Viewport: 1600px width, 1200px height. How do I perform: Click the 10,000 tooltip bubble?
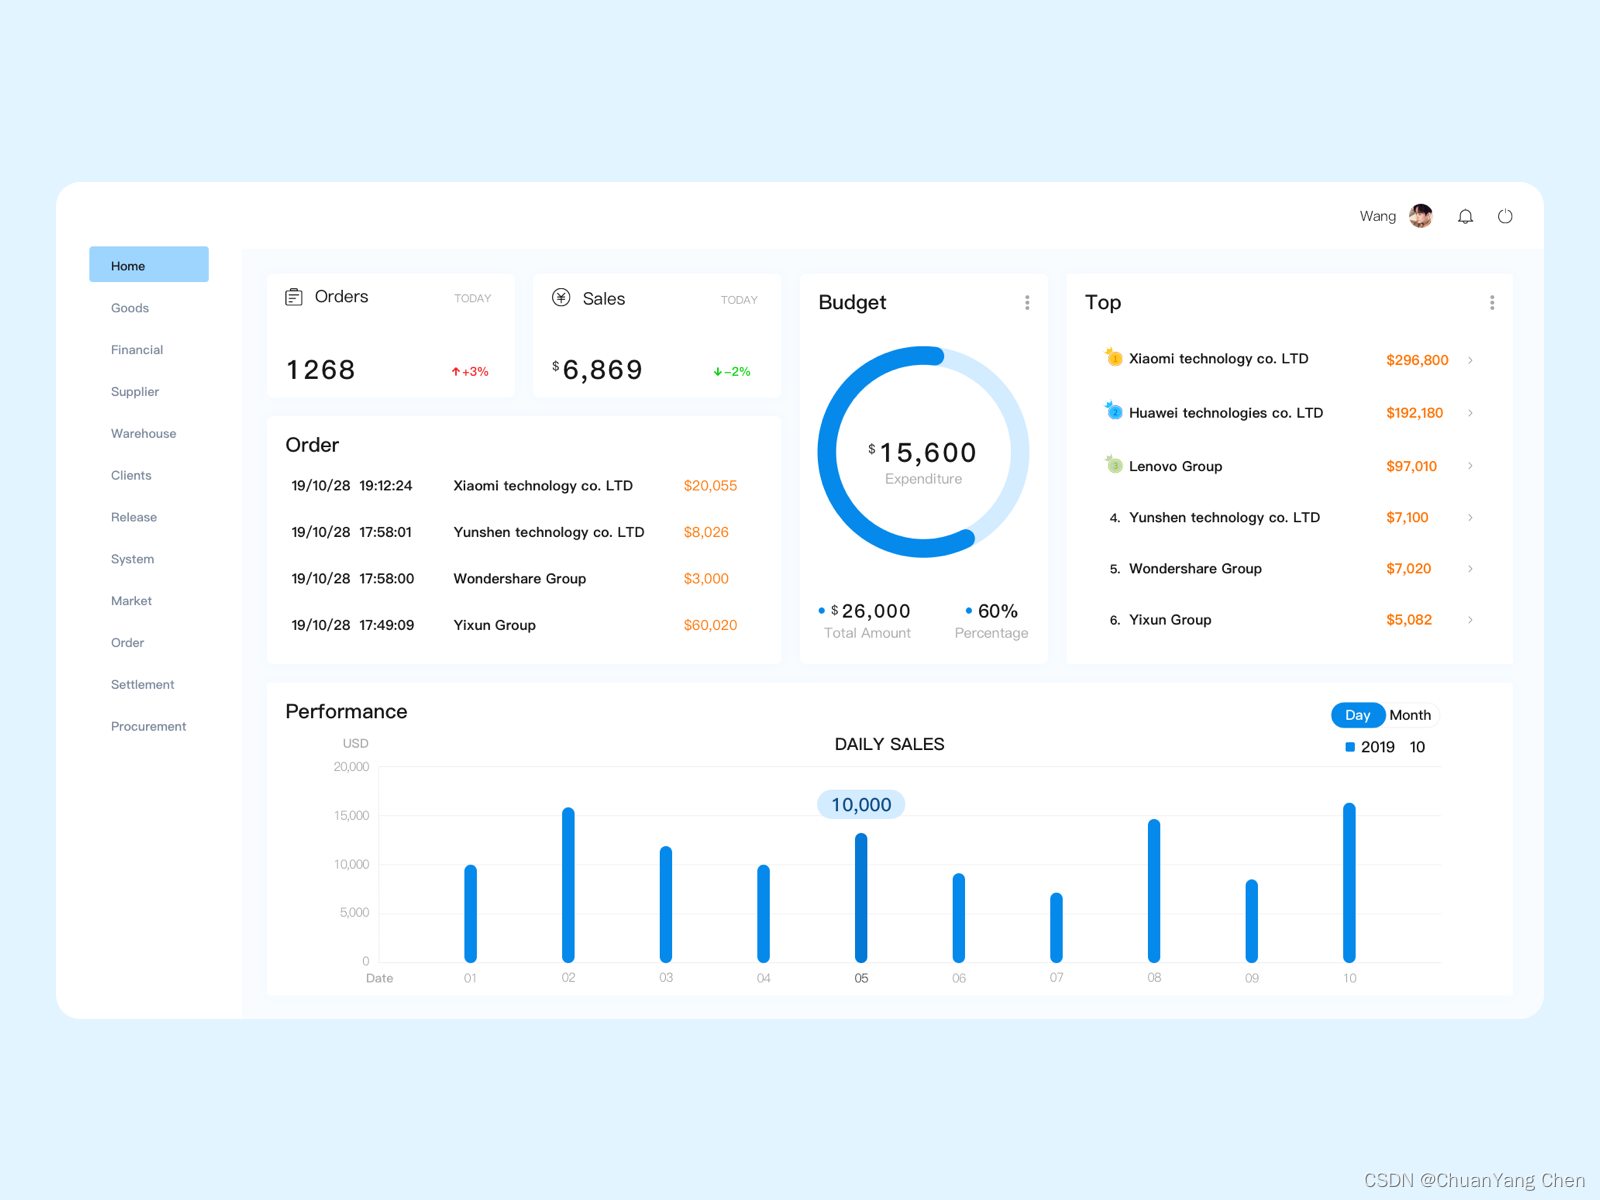coord(861,805)
